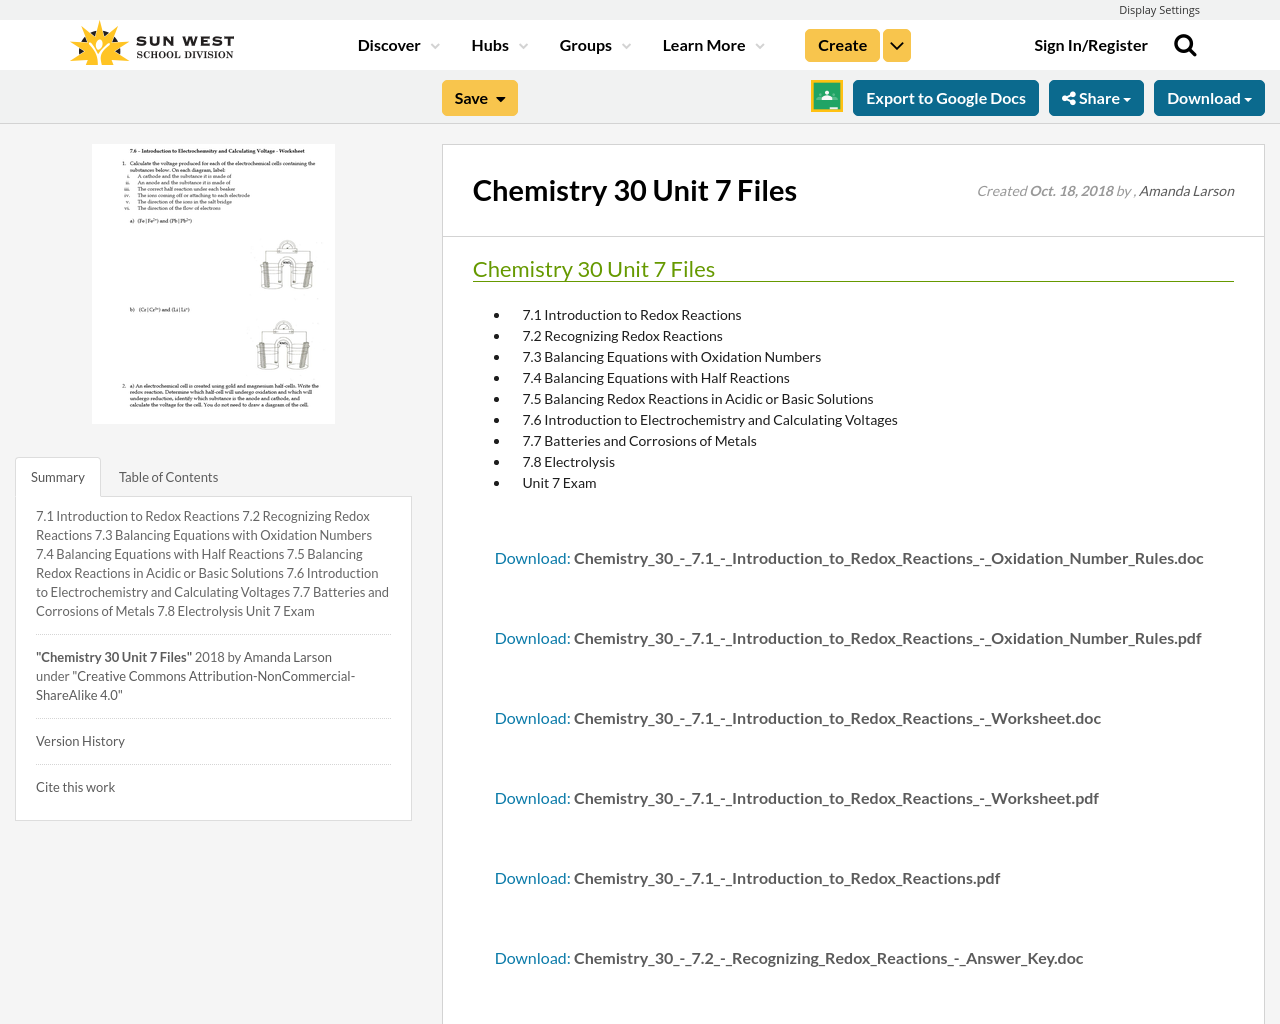Viewport: 1280px width, 1024px height.
Task: Open the search magnifier icon
Action: (x=1185, y=45)
